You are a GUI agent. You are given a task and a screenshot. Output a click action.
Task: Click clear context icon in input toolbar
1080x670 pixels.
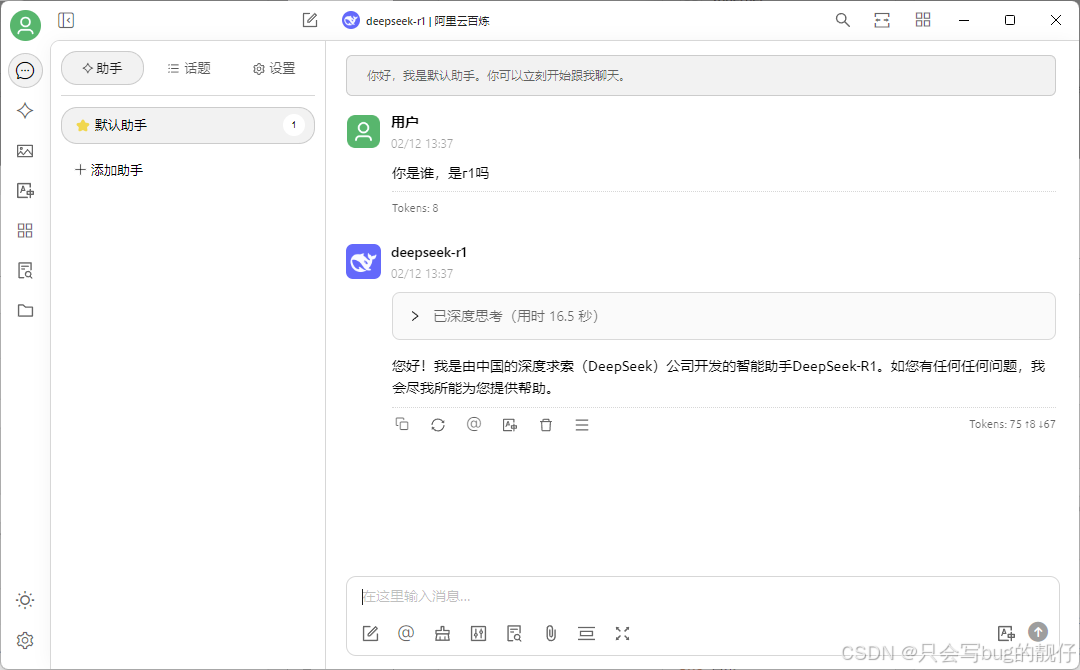586,634
